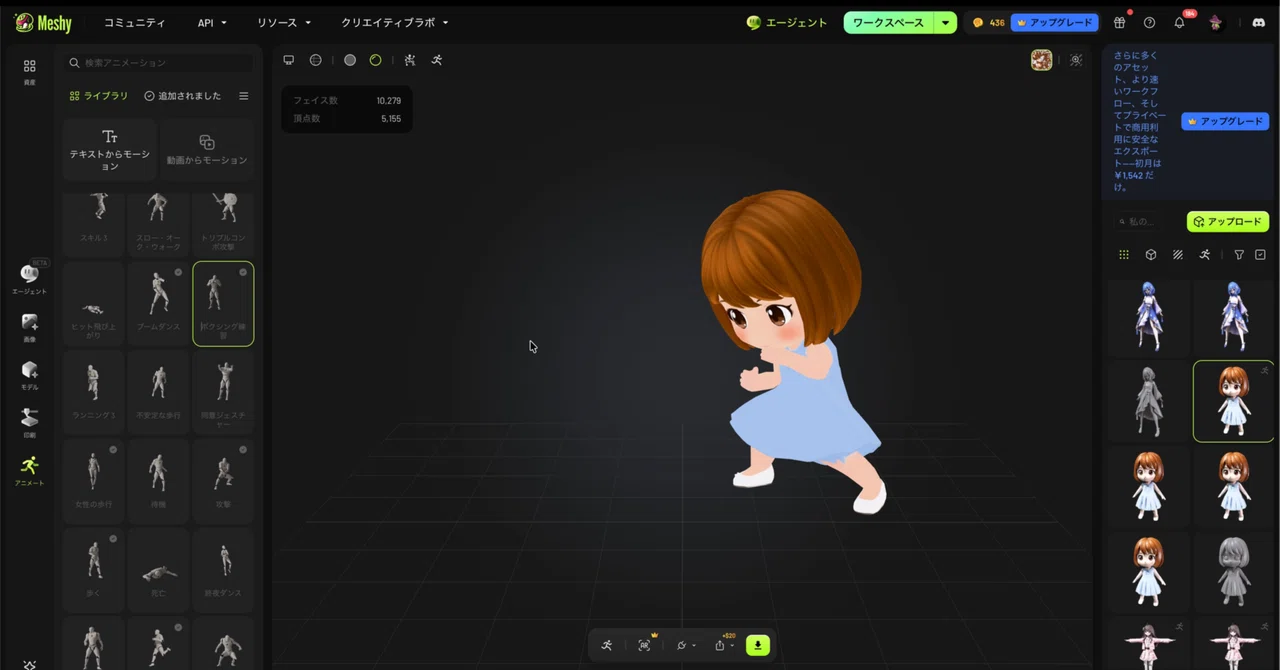Click the running figure icon in top viewport toolbar

[437, 60]
